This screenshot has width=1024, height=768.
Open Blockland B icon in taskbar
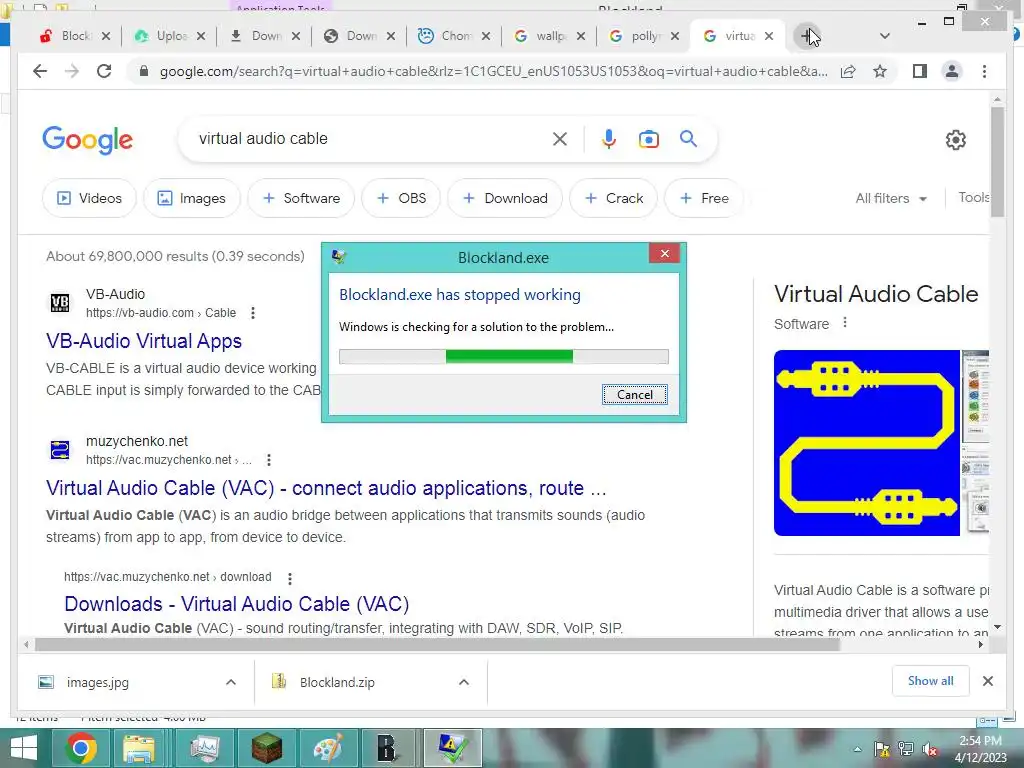click(x=387, y=748)
